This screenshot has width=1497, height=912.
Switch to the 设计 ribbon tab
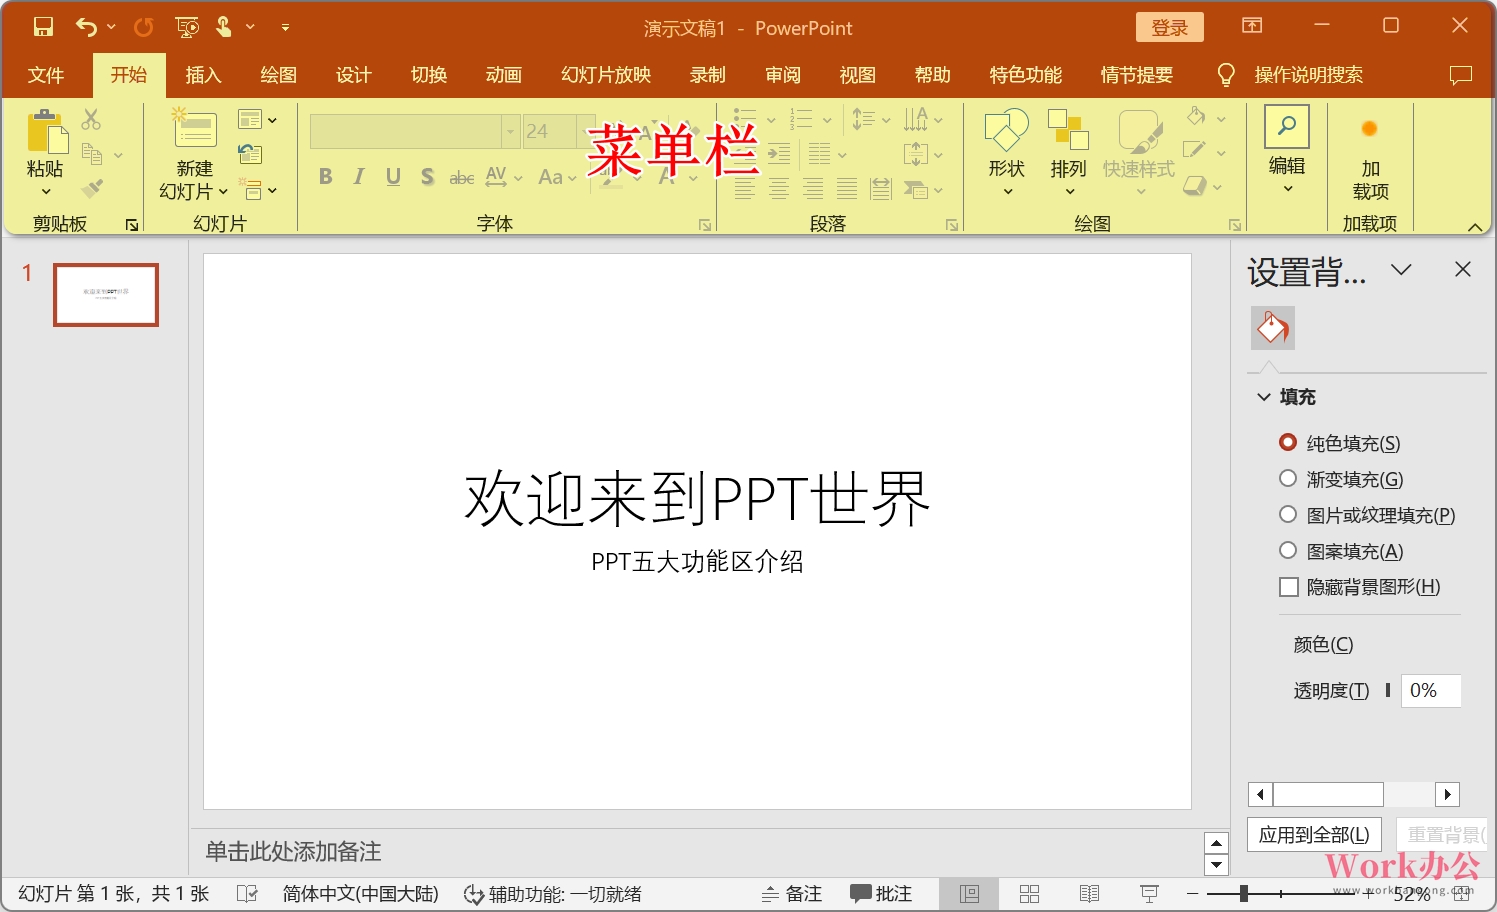point(354,75)
